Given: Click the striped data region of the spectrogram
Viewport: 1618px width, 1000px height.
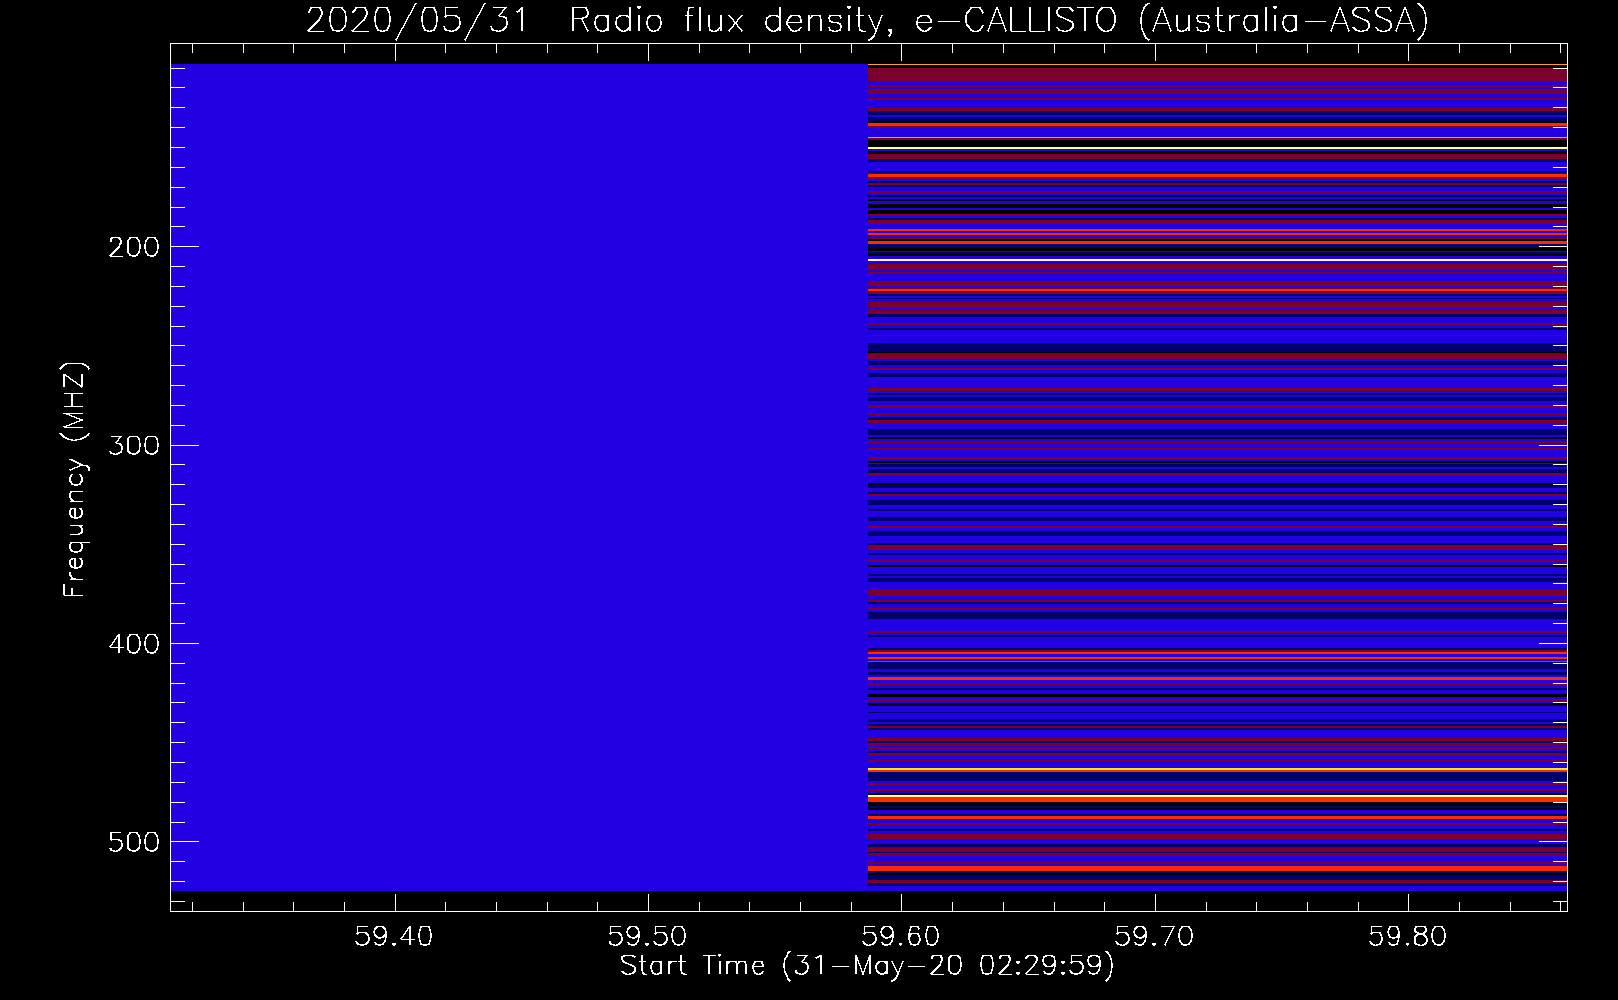Looking at the screenshot, I should click(1217, 477).
